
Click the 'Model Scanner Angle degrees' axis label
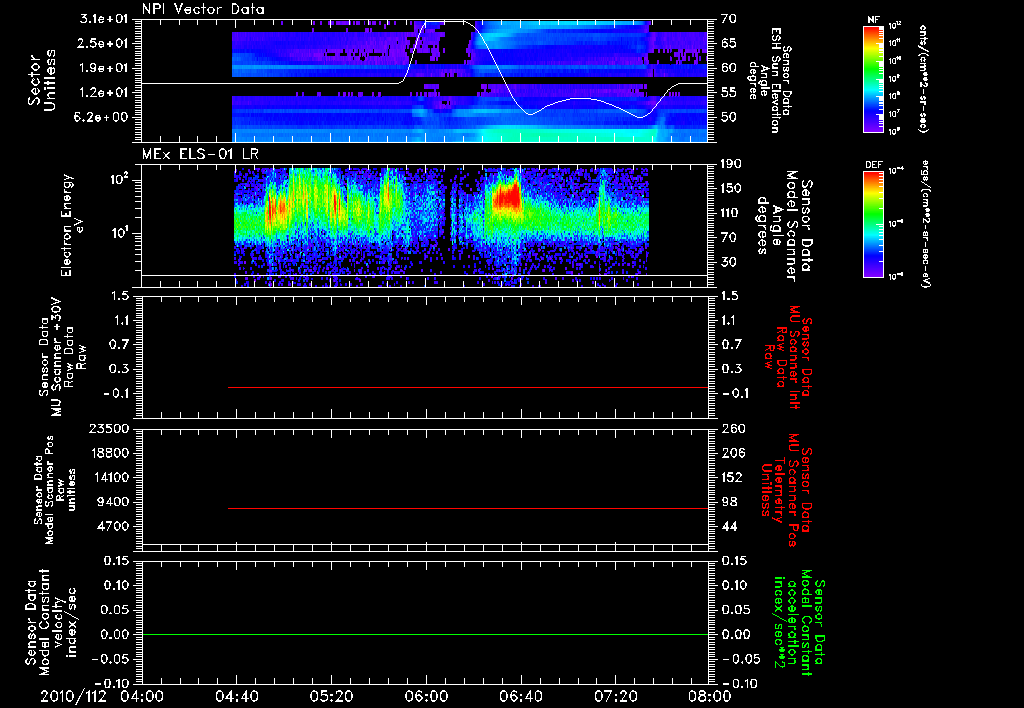(x=784, y=226)
